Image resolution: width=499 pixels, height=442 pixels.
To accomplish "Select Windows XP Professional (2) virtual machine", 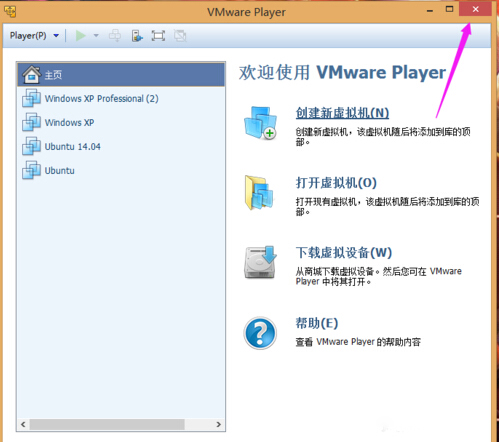I will (x=121, y=98).
